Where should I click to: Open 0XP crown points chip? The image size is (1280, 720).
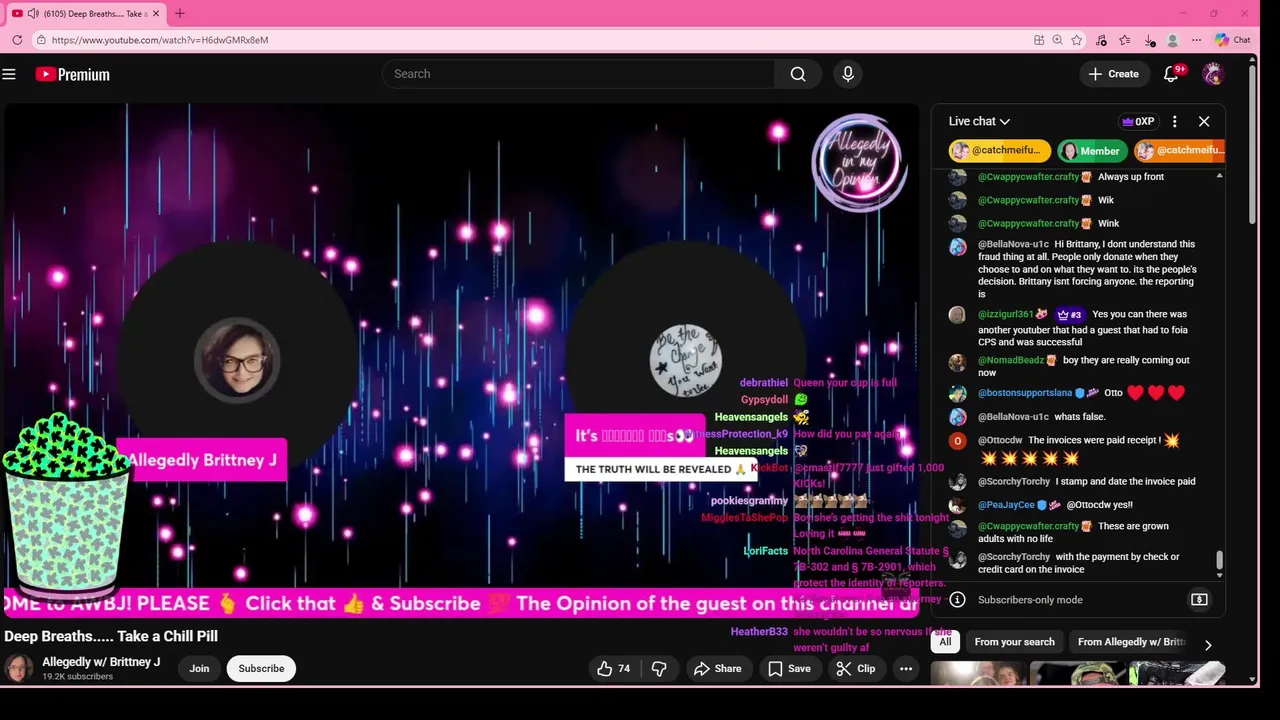click(1138, 121)
